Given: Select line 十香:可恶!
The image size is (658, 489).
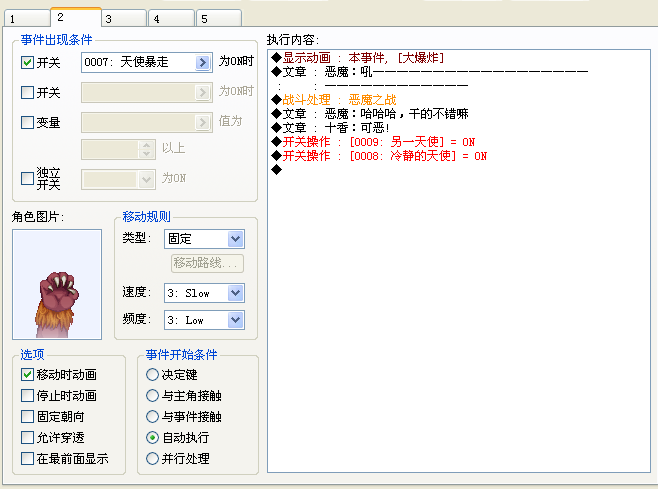Looking at the screenshot, I should click(330, 128).
